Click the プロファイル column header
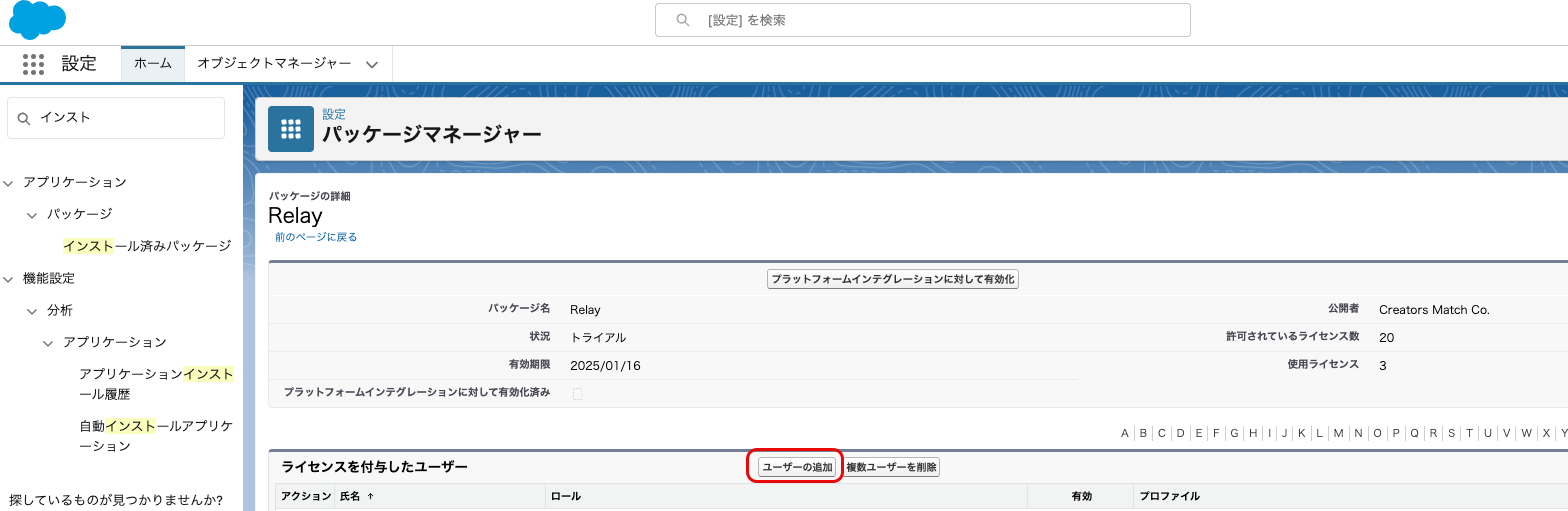The height and width of the screenshot is (511, 1568). pos(1170,496)
